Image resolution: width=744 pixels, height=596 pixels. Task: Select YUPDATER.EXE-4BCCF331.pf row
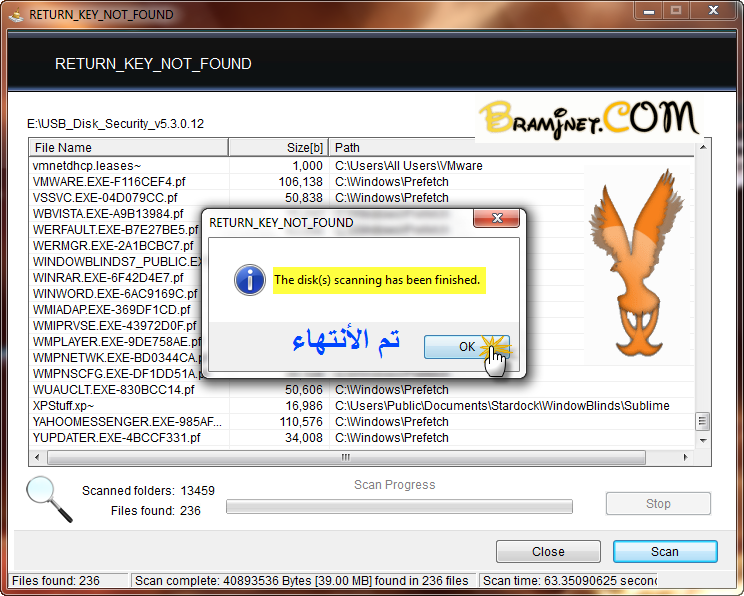(x=362, y=438)
